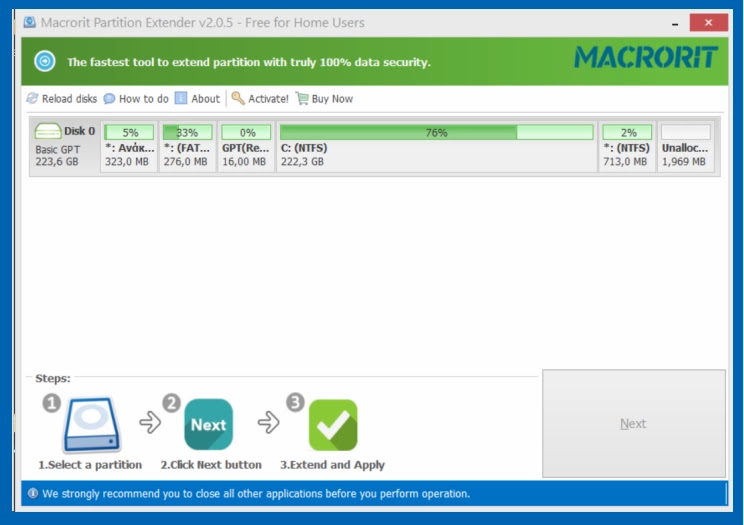Screen dimensions: 744x525
Task: Click the Macrorit app icon in title bar
Action: click(x=29, y=22)
